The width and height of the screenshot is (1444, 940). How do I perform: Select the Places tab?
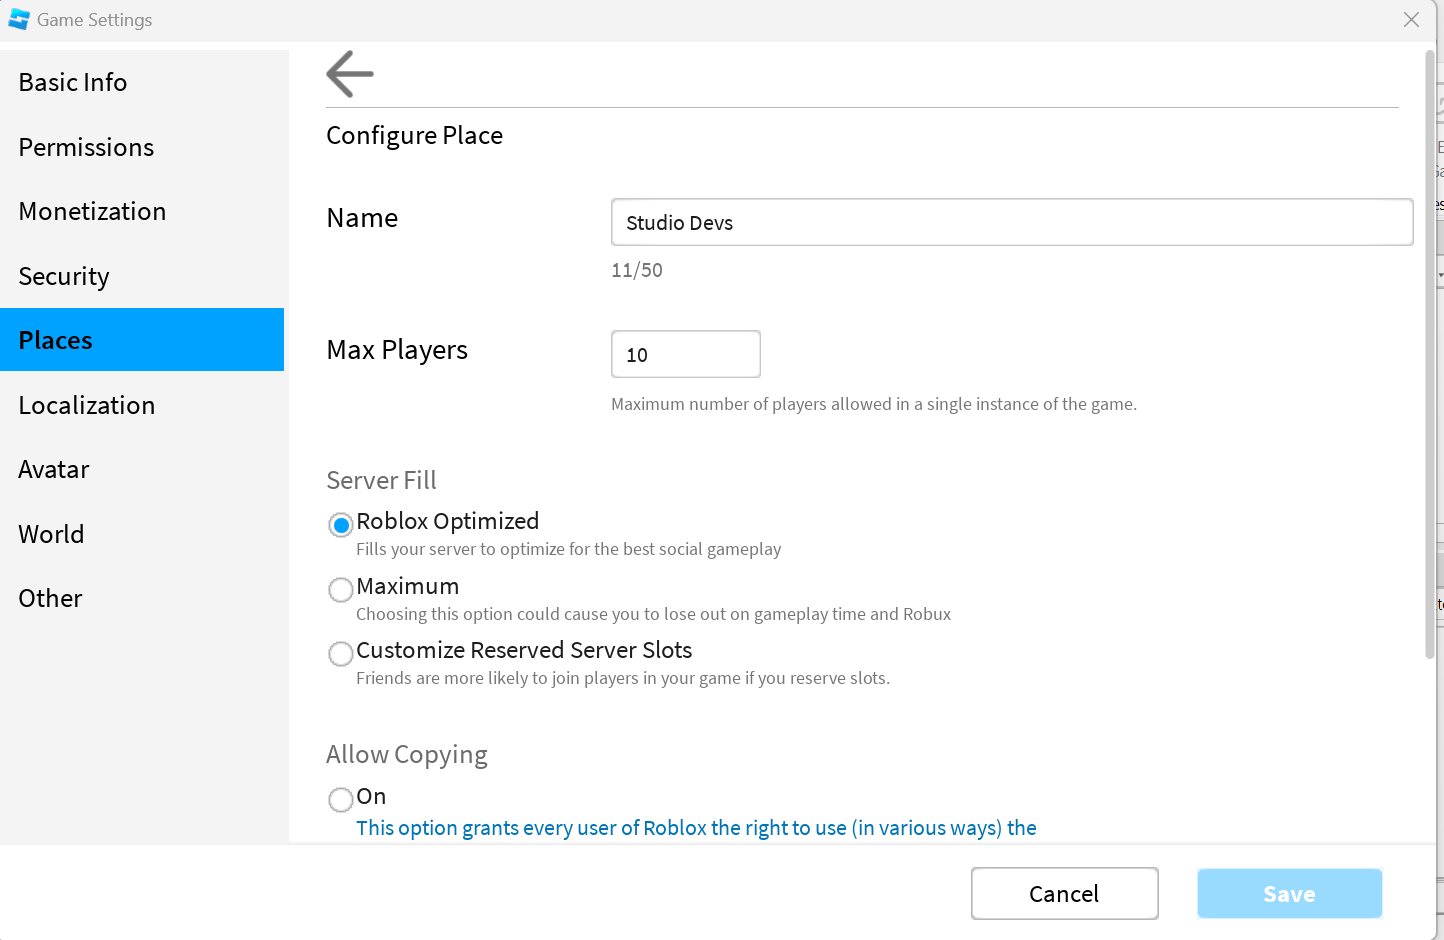[x=56, y=341]
